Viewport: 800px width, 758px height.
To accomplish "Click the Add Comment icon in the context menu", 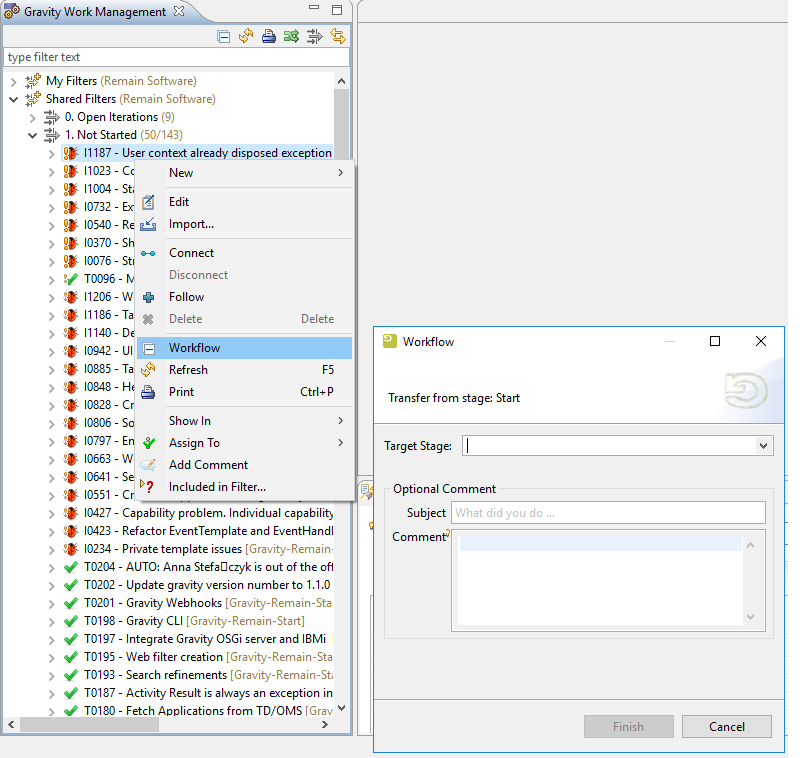I will point(148,465).
